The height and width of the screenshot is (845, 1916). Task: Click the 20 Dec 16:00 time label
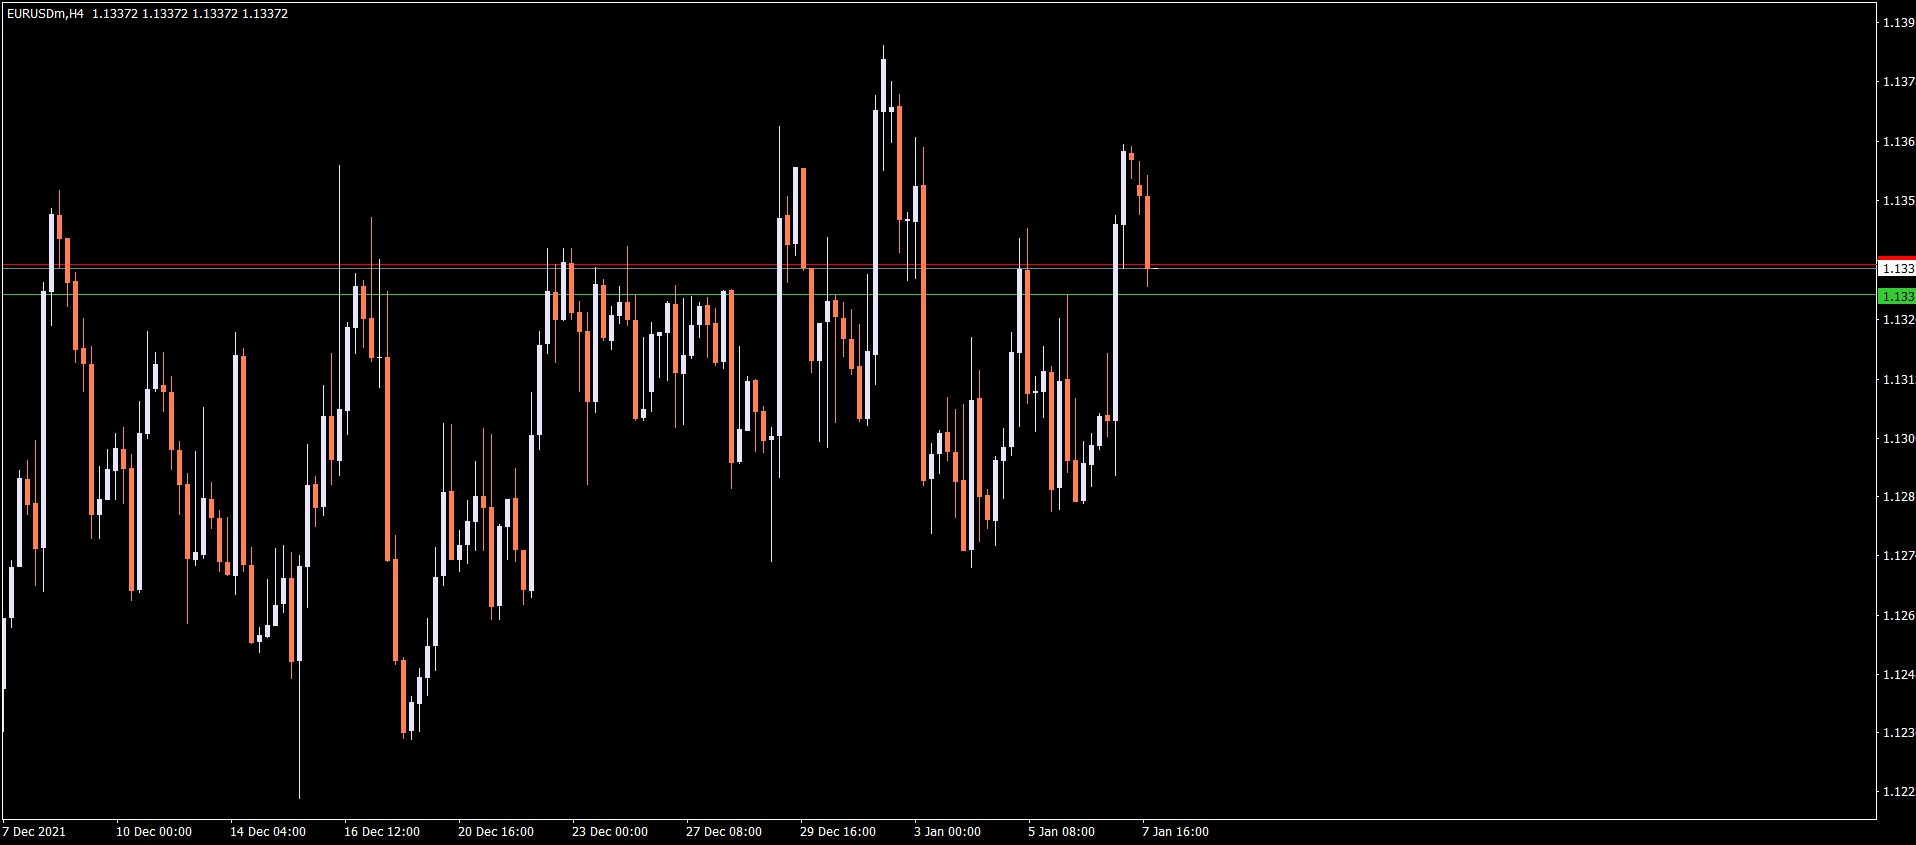496,832
